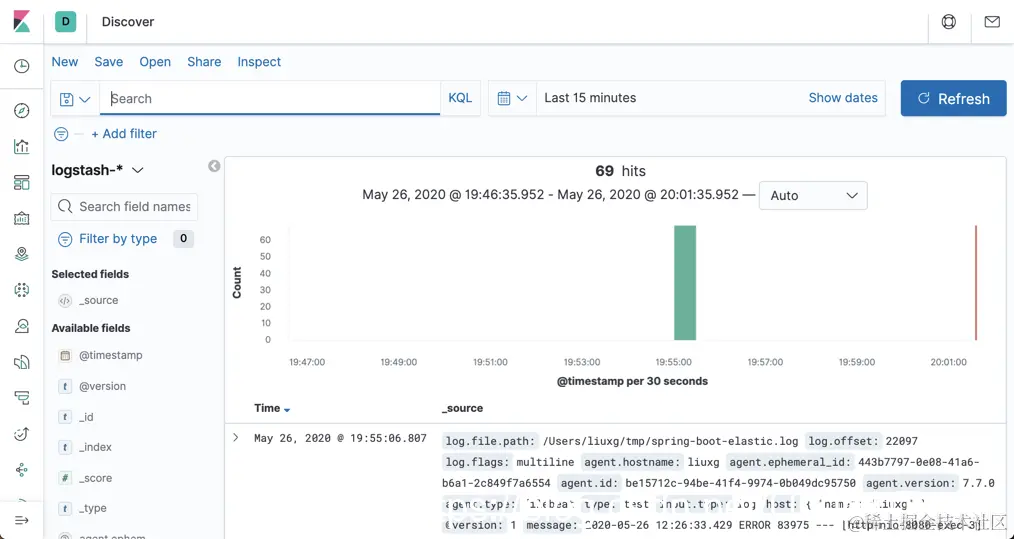Click Save in the top menu
Viewport: 1014px width, 539px height.
(109, 62)
